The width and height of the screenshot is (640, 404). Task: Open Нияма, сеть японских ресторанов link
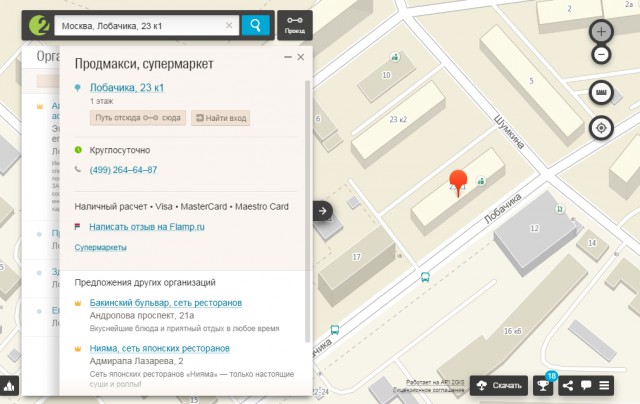160,349
